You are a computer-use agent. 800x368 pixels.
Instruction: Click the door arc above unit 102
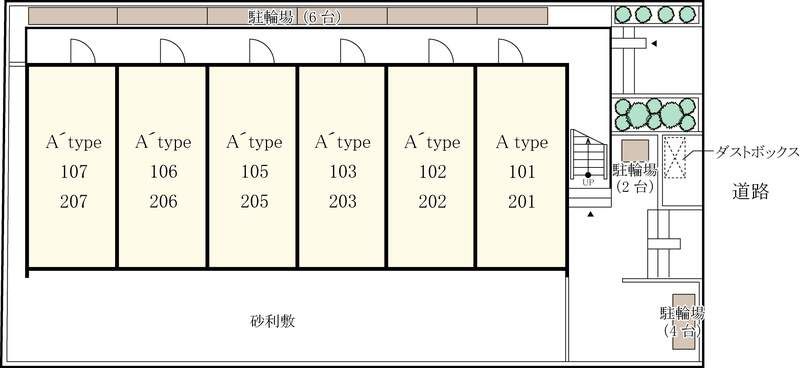[x=441, y=51]
